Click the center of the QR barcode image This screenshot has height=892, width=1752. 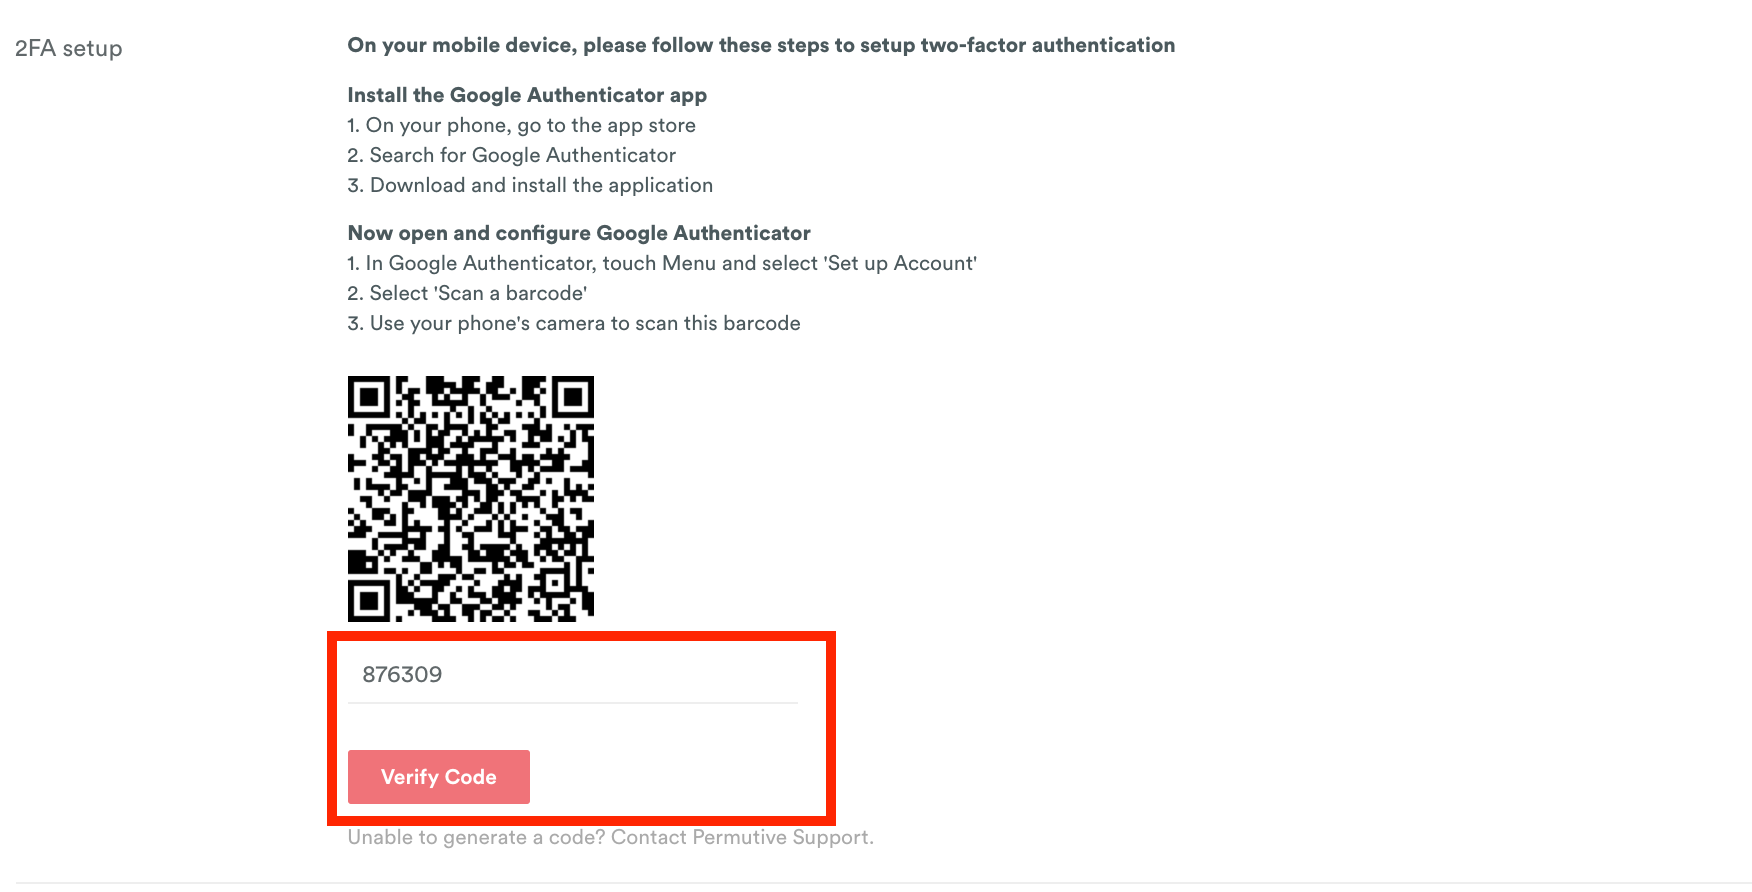tap(471, 499)
